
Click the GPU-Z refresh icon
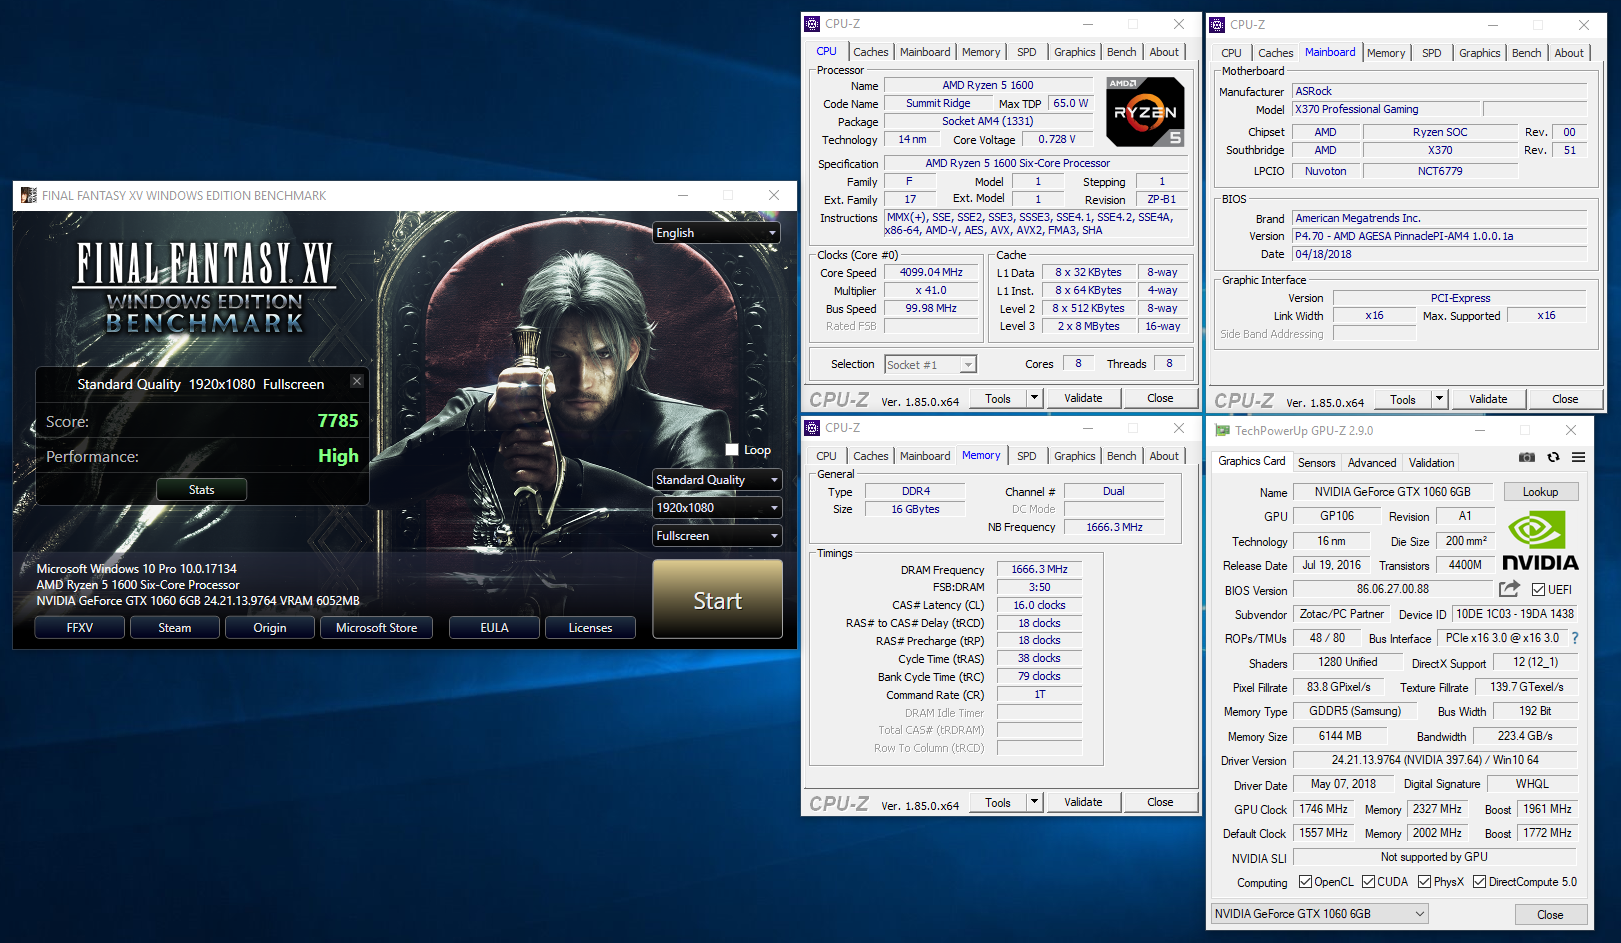pyautogui.click(x=1553, y=457)
